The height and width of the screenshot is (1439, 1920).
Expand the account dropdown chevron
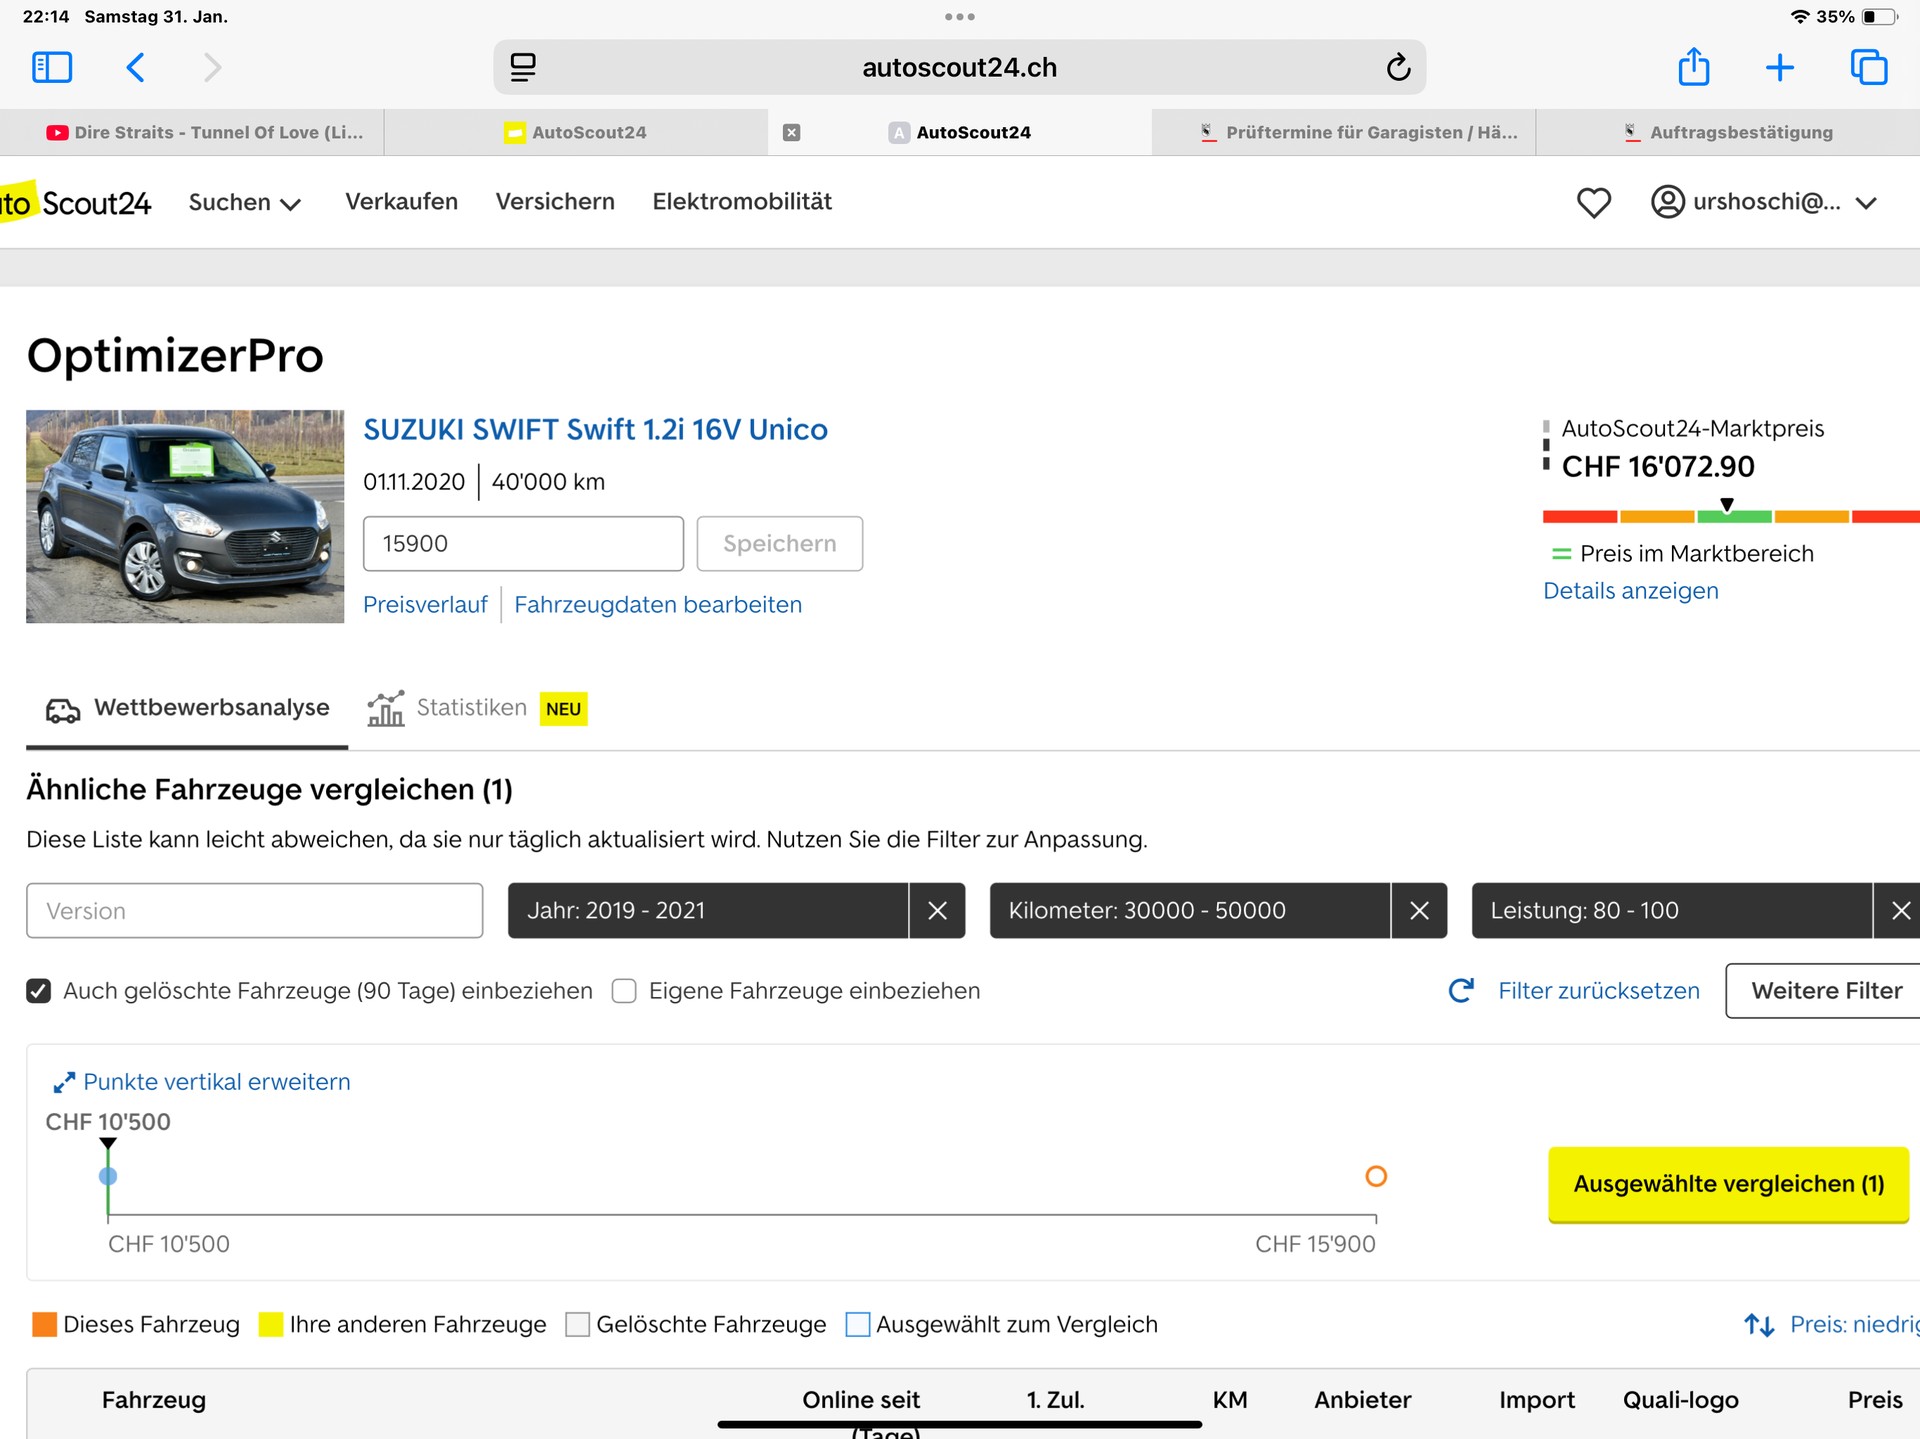[1866, 203]
